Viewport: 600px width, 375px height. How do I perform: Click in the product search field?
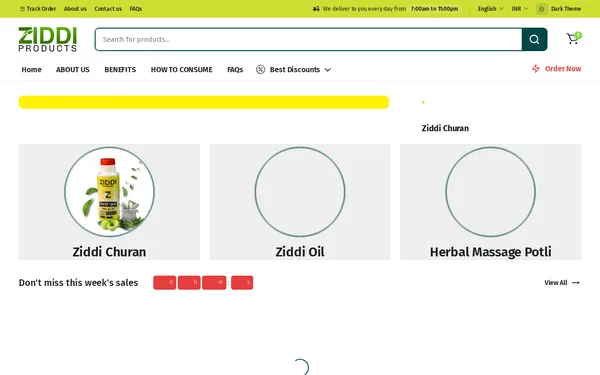click(x=308, y=39)
